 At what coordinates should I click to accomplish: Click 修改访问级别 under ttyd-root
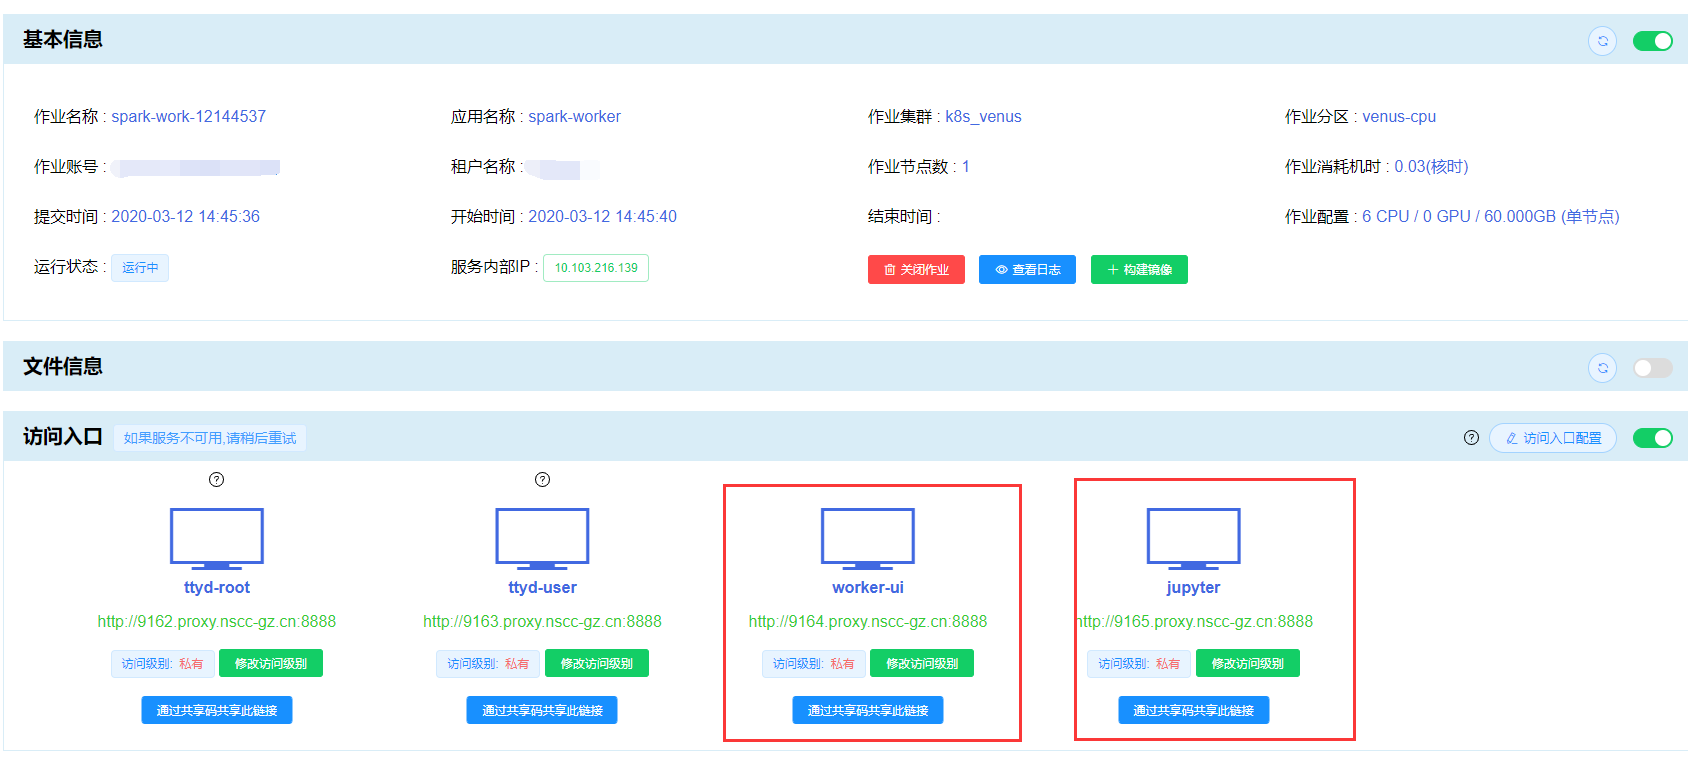click(271, 664)
